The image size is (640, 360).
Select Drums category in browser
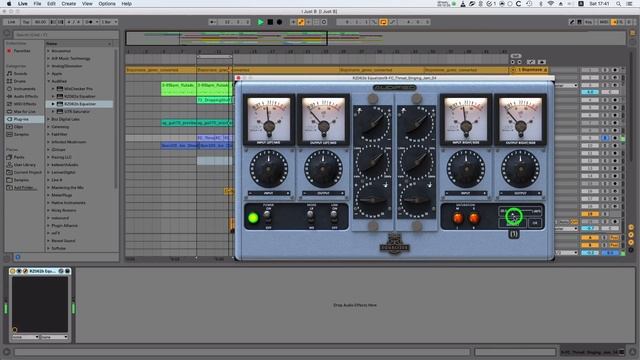20,81
